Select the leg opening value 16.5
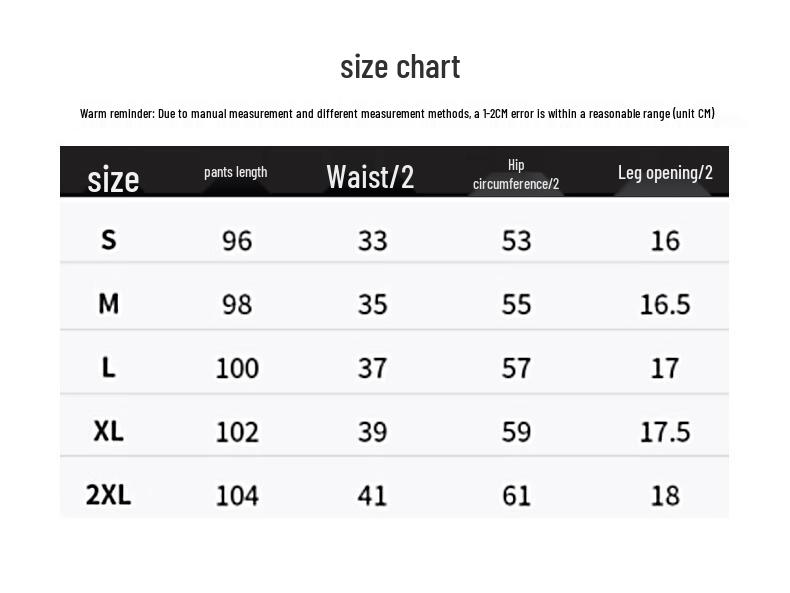The height and width of the screenshot is (593, 790). (665, 304)
